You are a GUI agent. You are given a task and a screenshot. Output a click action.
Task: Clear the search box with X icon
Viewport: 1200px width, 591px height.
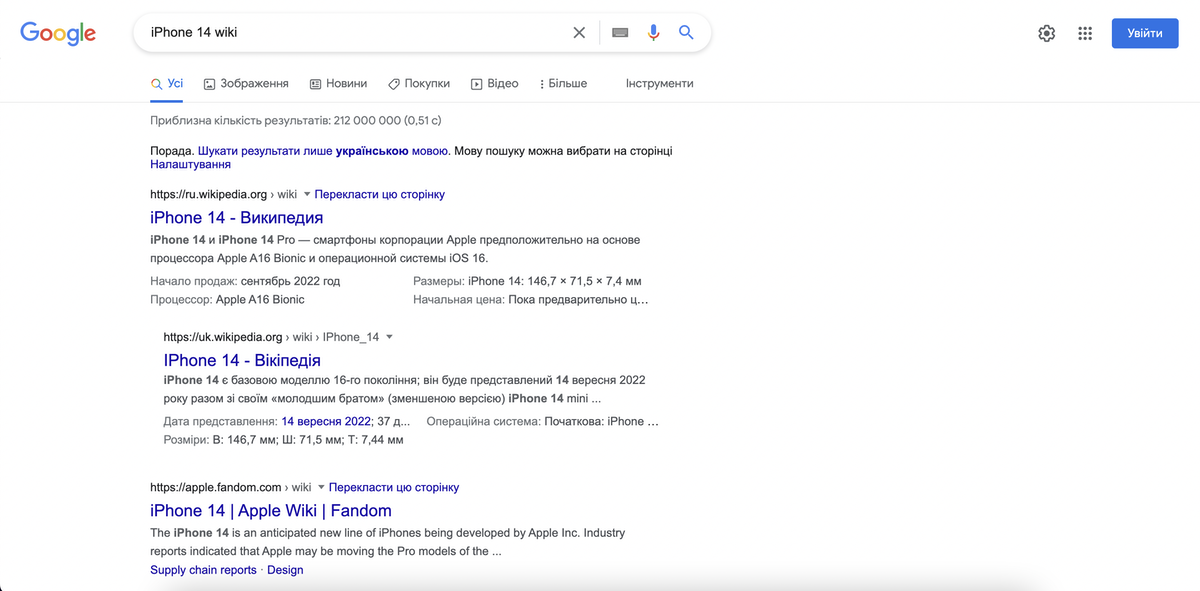pos(579,33)
